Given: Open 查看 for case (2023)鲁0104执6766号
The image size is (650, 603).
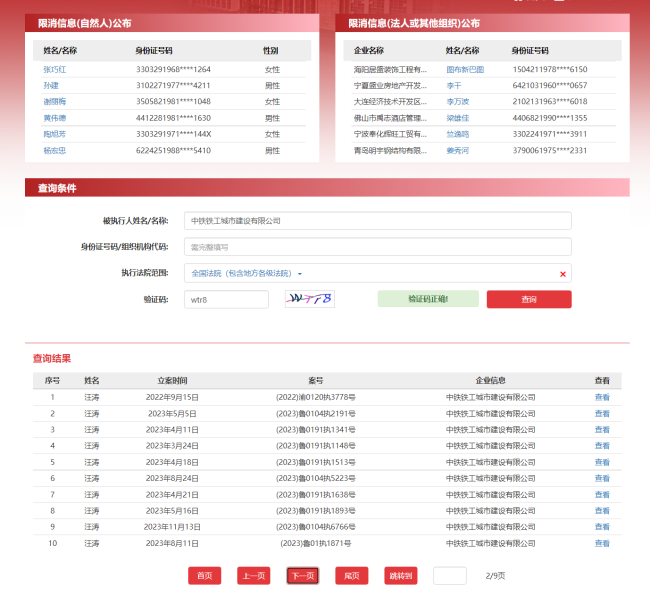Looking at the screenshot, I should (x=602, y=527).
